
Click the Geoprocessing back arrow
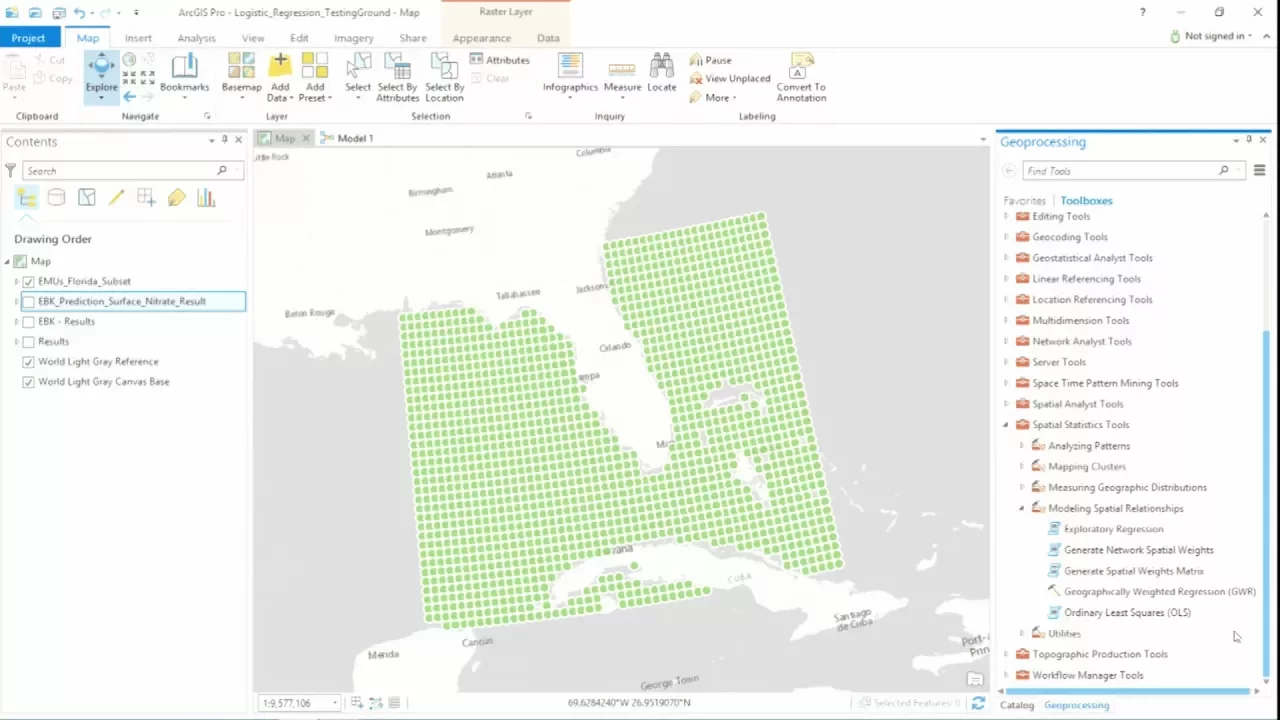tap(1009, 171)
